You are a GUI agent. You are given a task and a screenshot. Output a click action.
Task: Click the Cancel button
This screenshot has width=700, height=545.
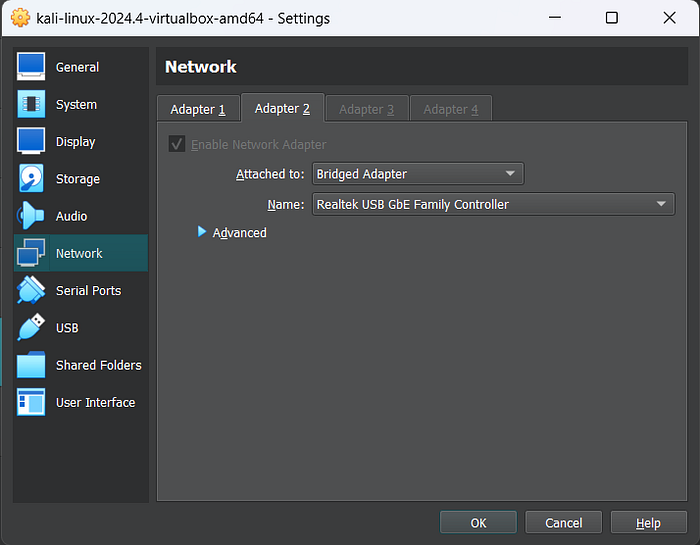[x=563, y=523]
